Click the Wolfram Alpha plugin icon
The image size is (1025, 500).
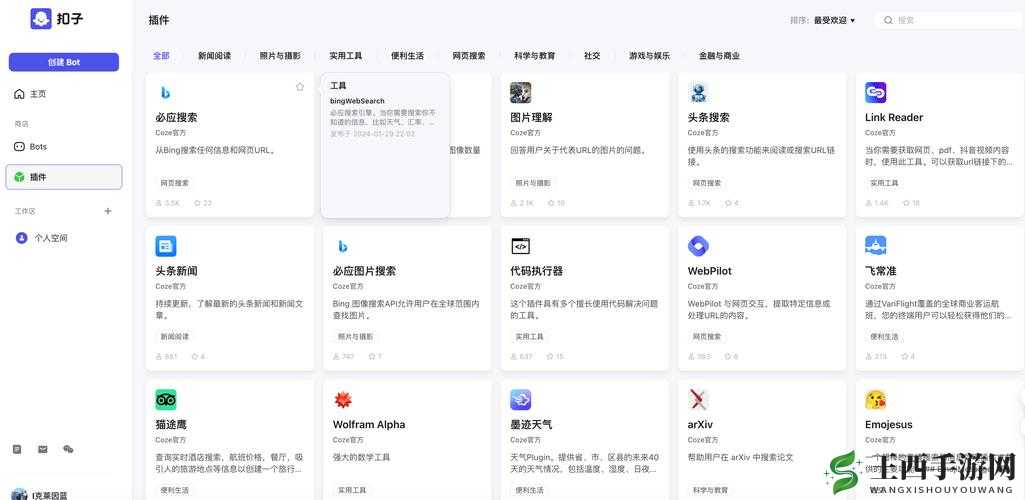[343, 399]
